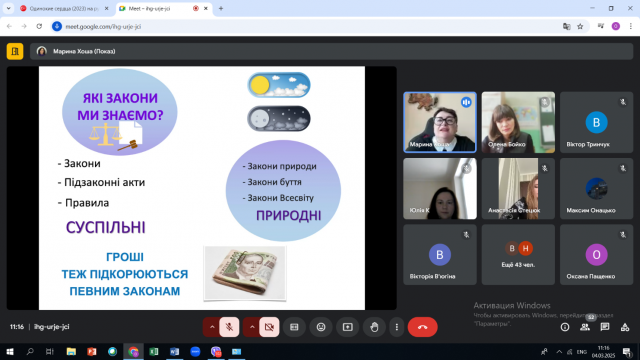The width and height of the screenshot is (640, 360).
Task: Go forward in browser history
Action: click(24, 27)
